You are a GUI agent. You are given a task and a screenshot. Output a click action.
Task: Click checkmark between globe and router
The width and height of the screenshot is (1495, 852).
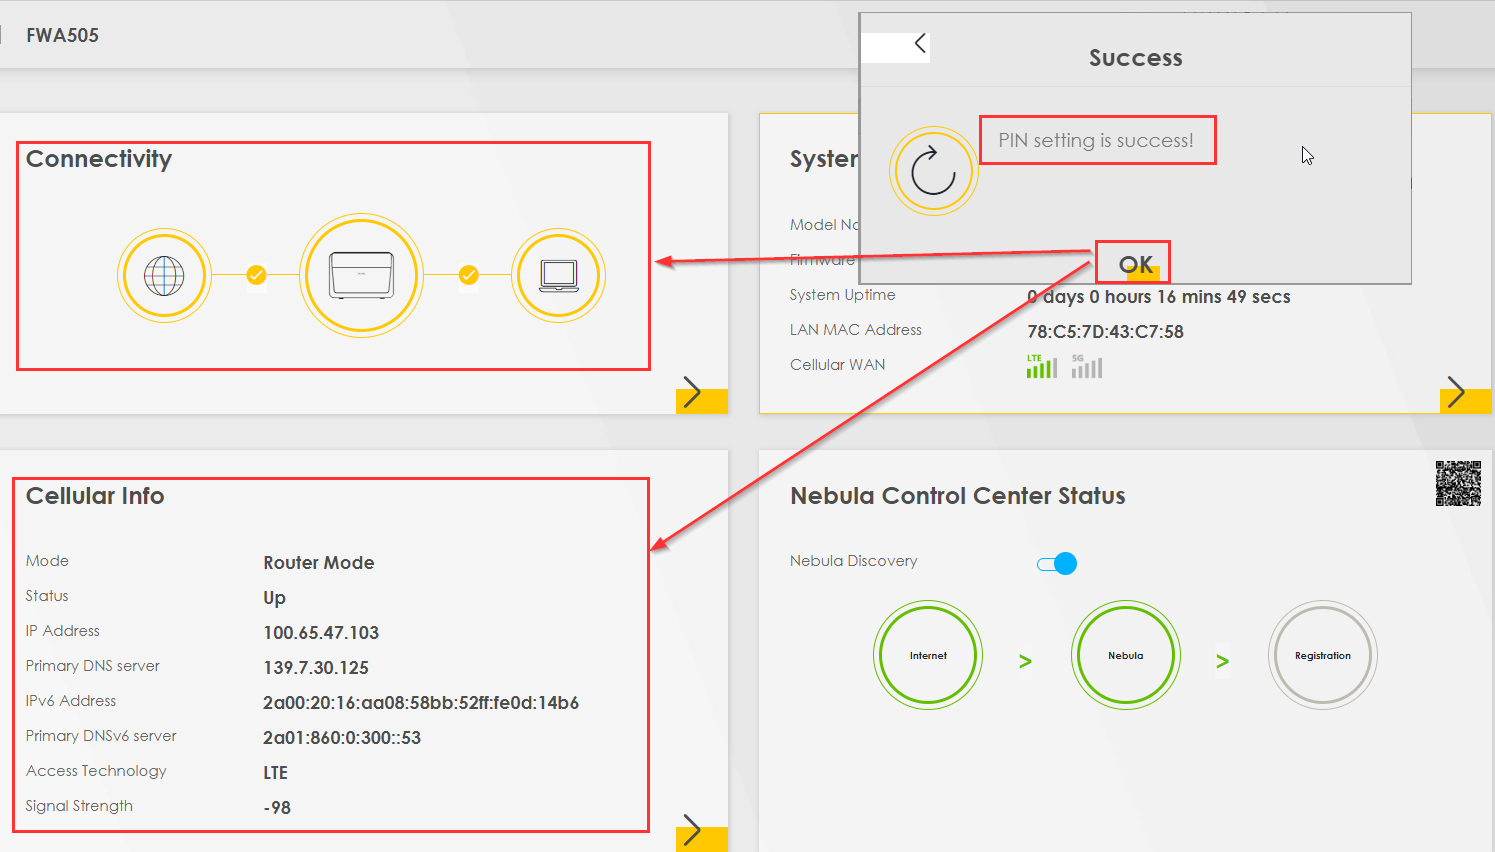[x=256, y=274]
